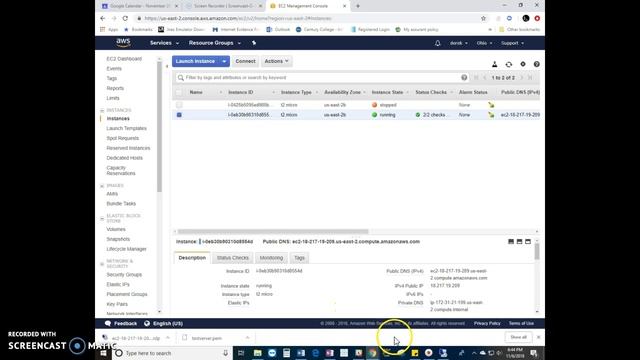Go back in the browser
This screenshot has width=640, height=360.
(102, 18)
